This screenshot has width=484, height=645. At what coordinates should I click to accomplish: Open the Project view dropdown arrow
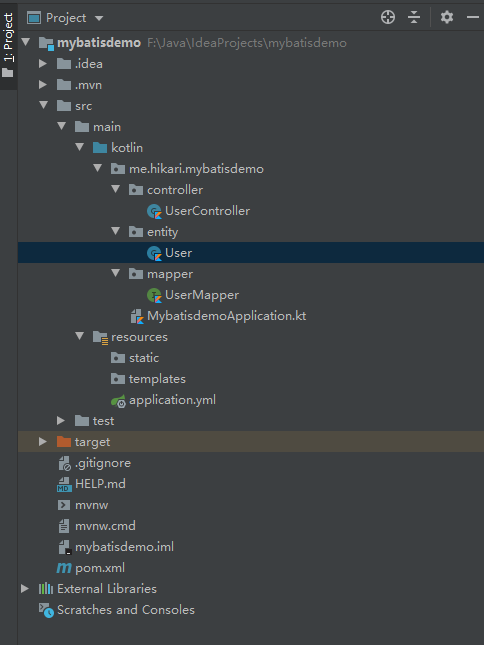99,18
